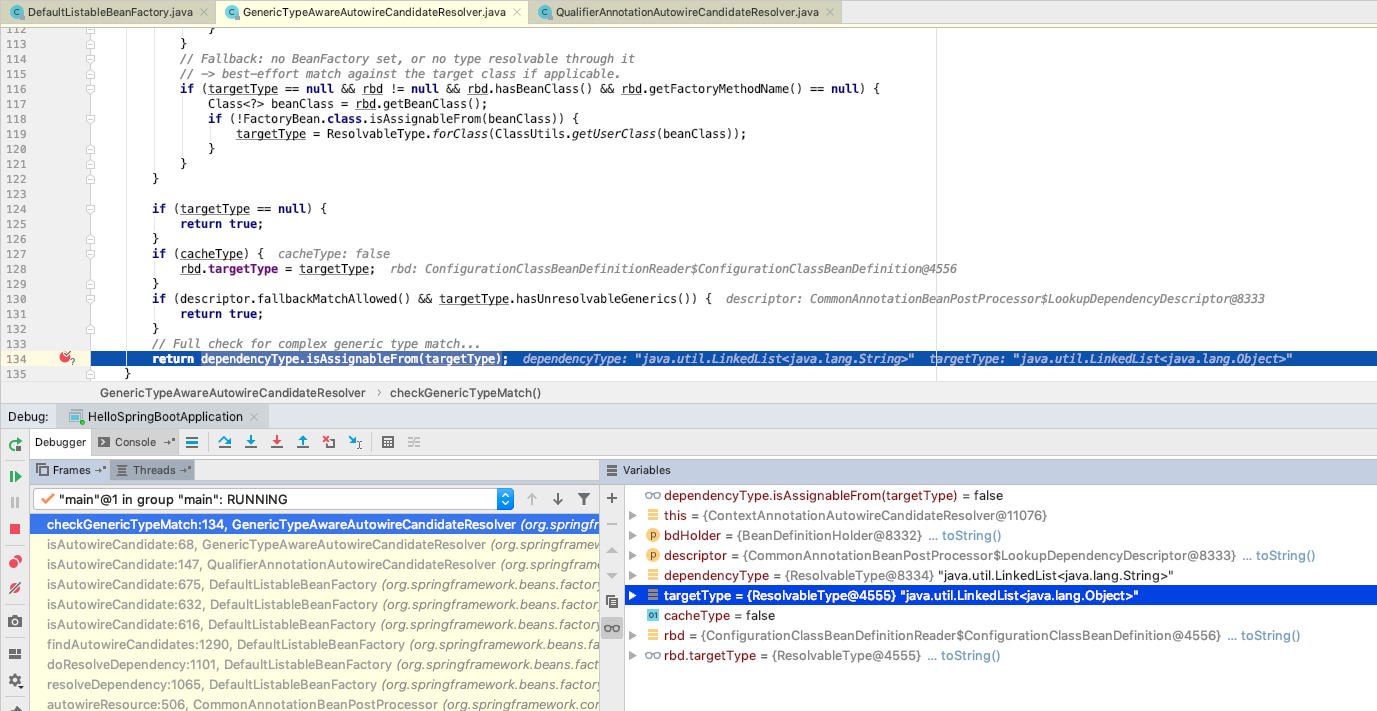Viewport: 1377px width, 711px height.
Task: Click the Step Into icon
Action: (x=251, y=441)
